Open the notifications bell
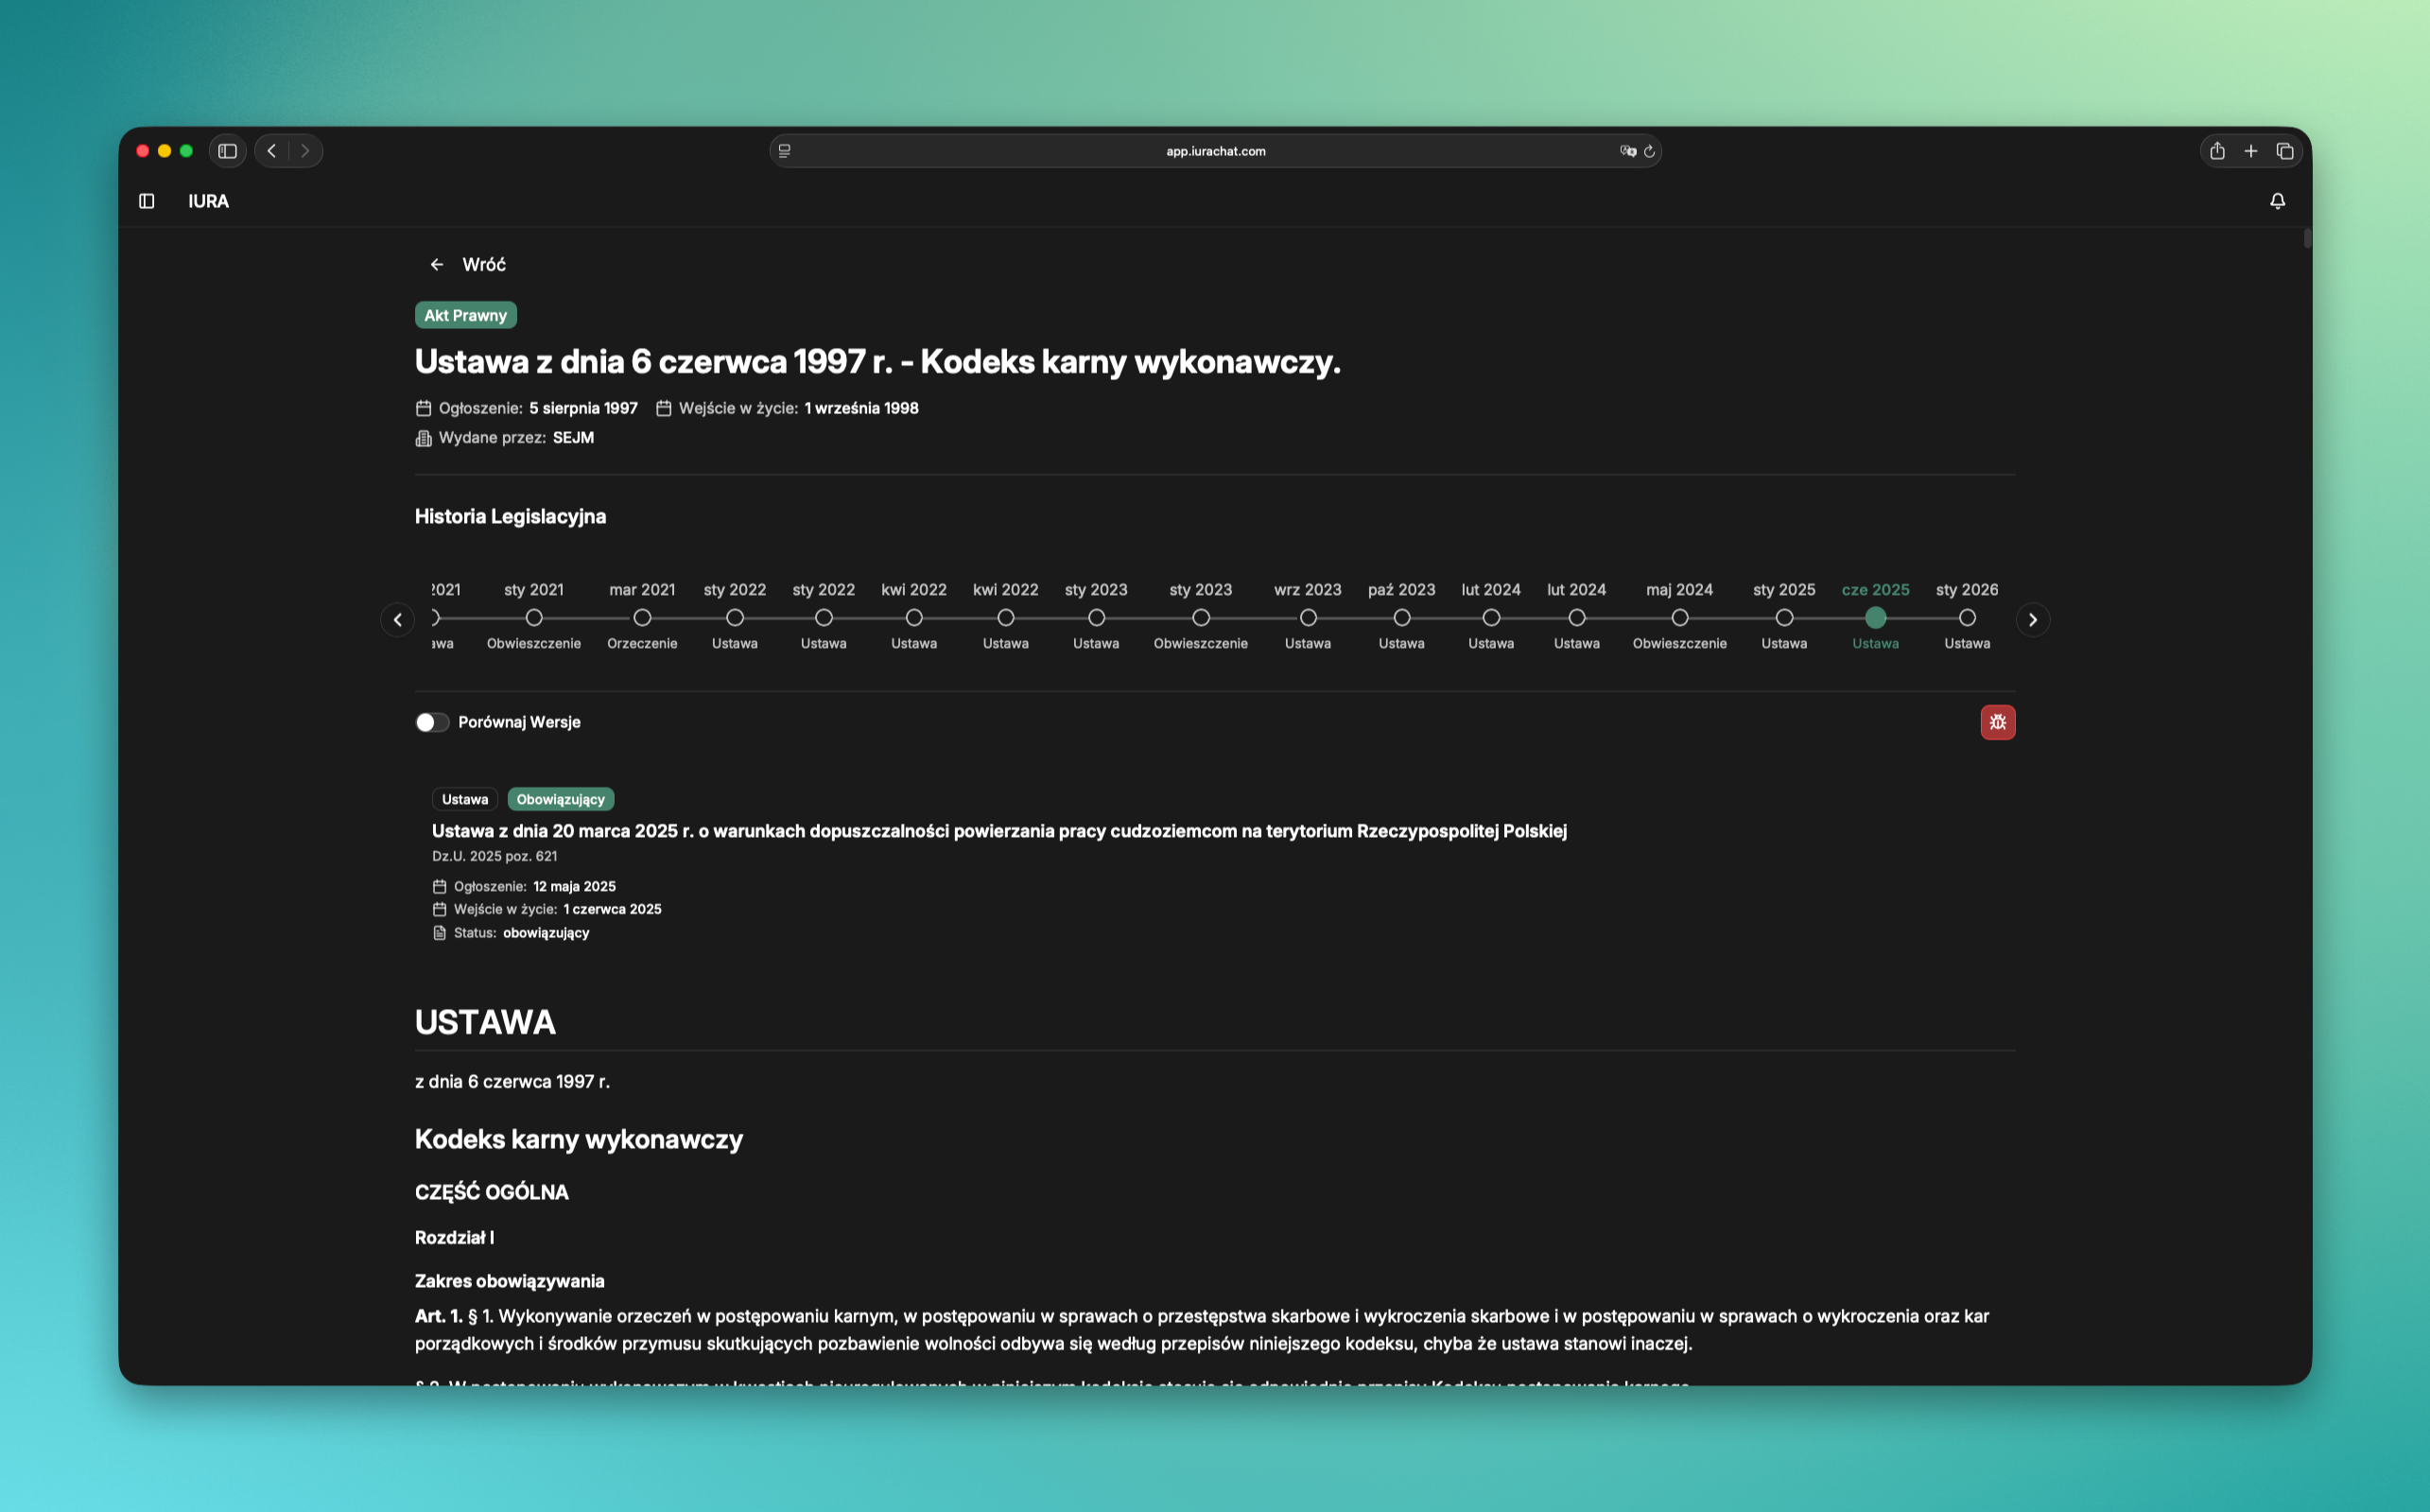Screen dimensions: 2430x1512 point(2277,201)
